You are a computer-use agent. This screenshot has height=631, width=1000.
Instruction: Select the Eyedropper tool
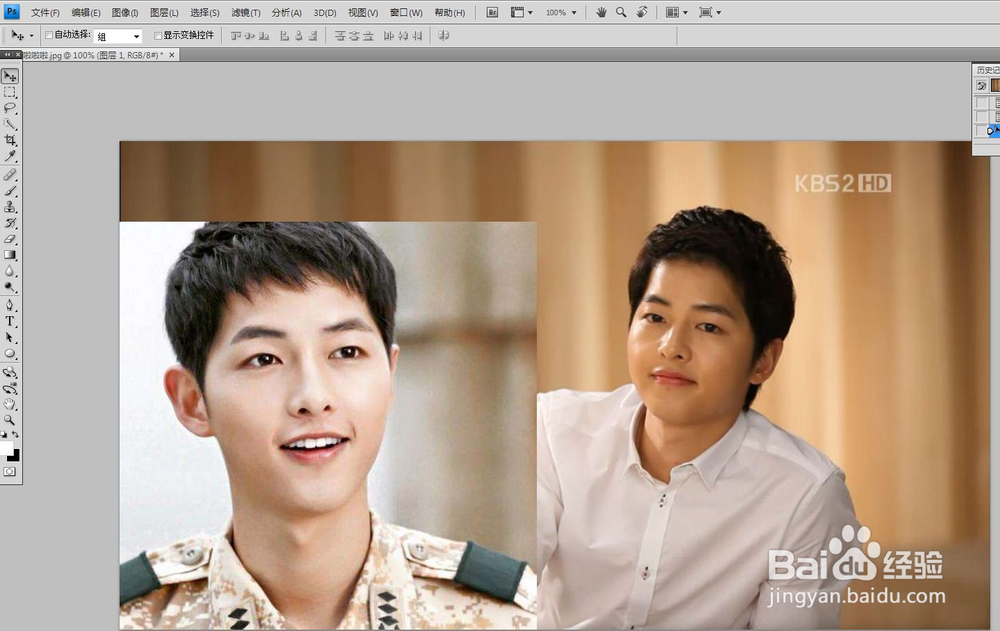[10, 156]
